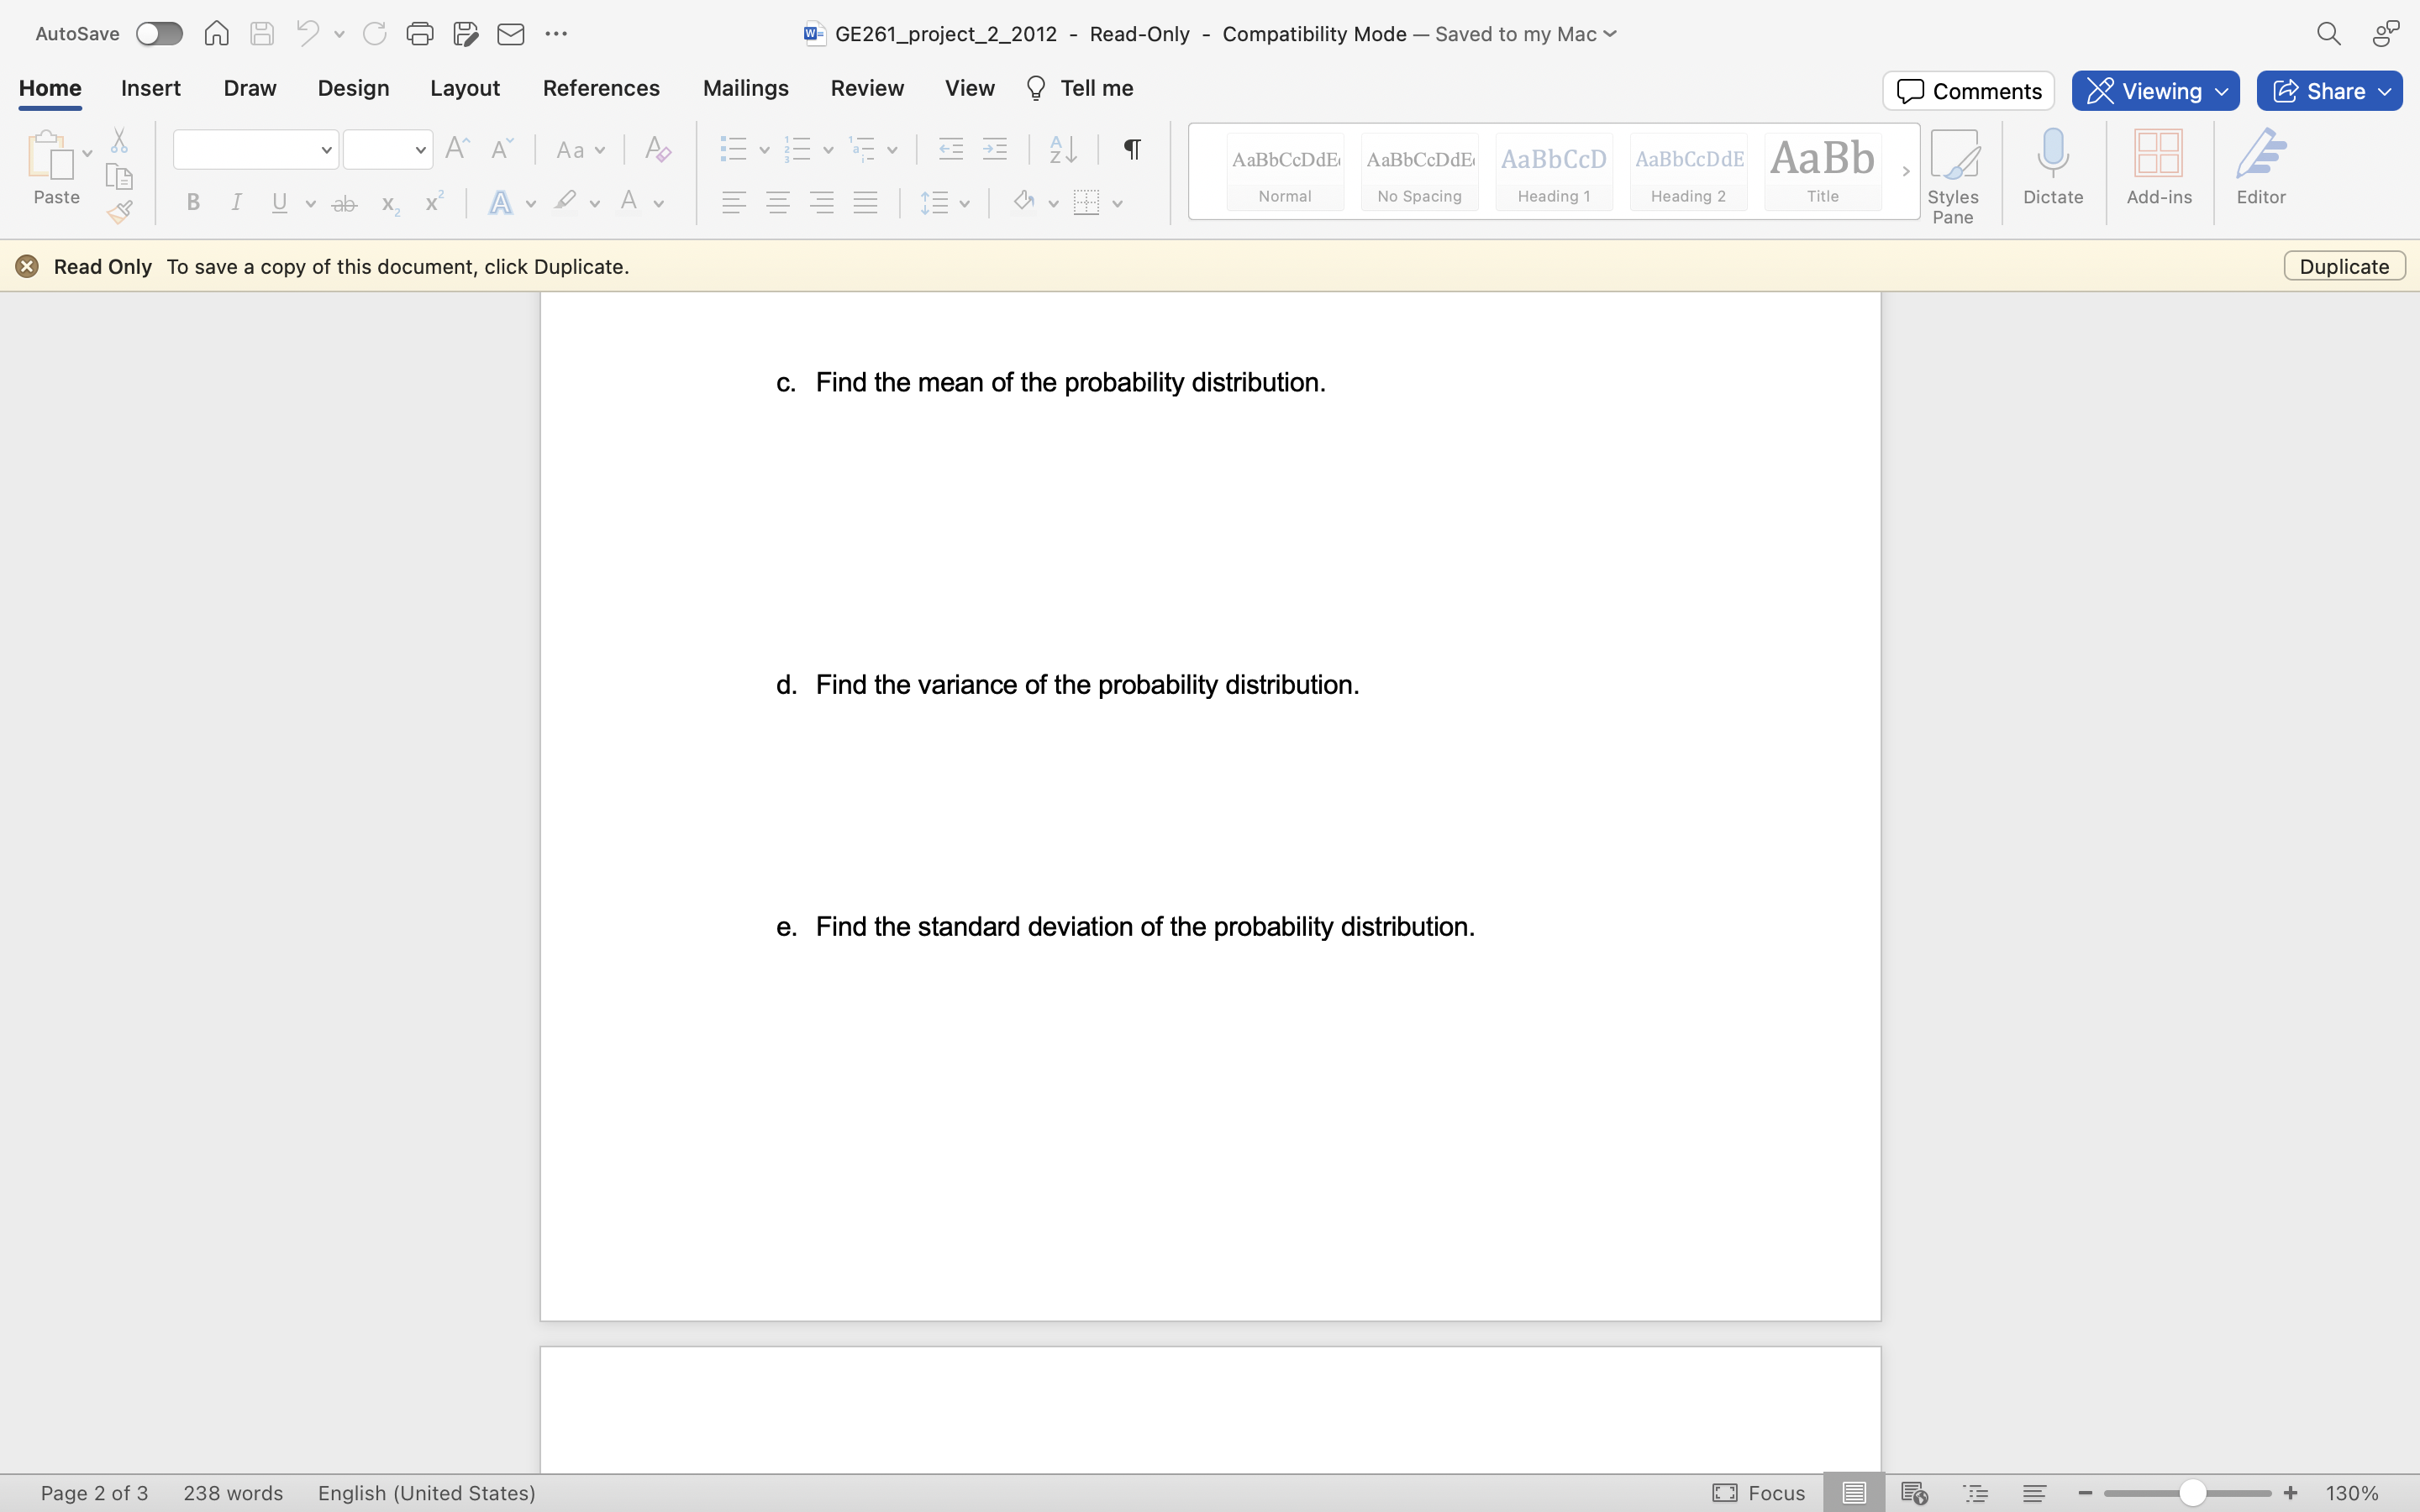This screenshot has width=2420, height=1512.
Task: Switch to the Layout tab
Action: click(464, 88)
